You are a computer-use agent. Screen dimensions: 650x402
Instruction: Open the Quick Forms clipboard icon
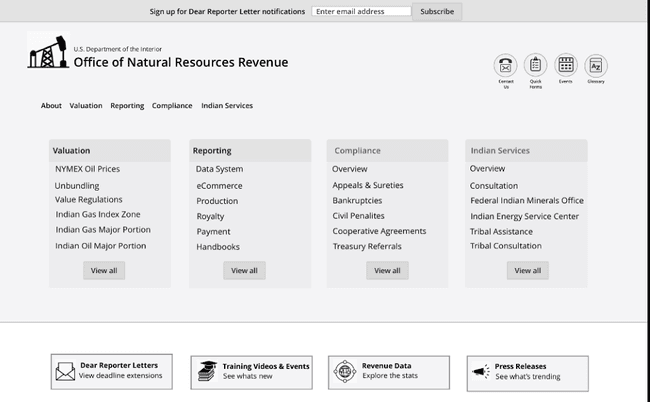tap(535, 66)
